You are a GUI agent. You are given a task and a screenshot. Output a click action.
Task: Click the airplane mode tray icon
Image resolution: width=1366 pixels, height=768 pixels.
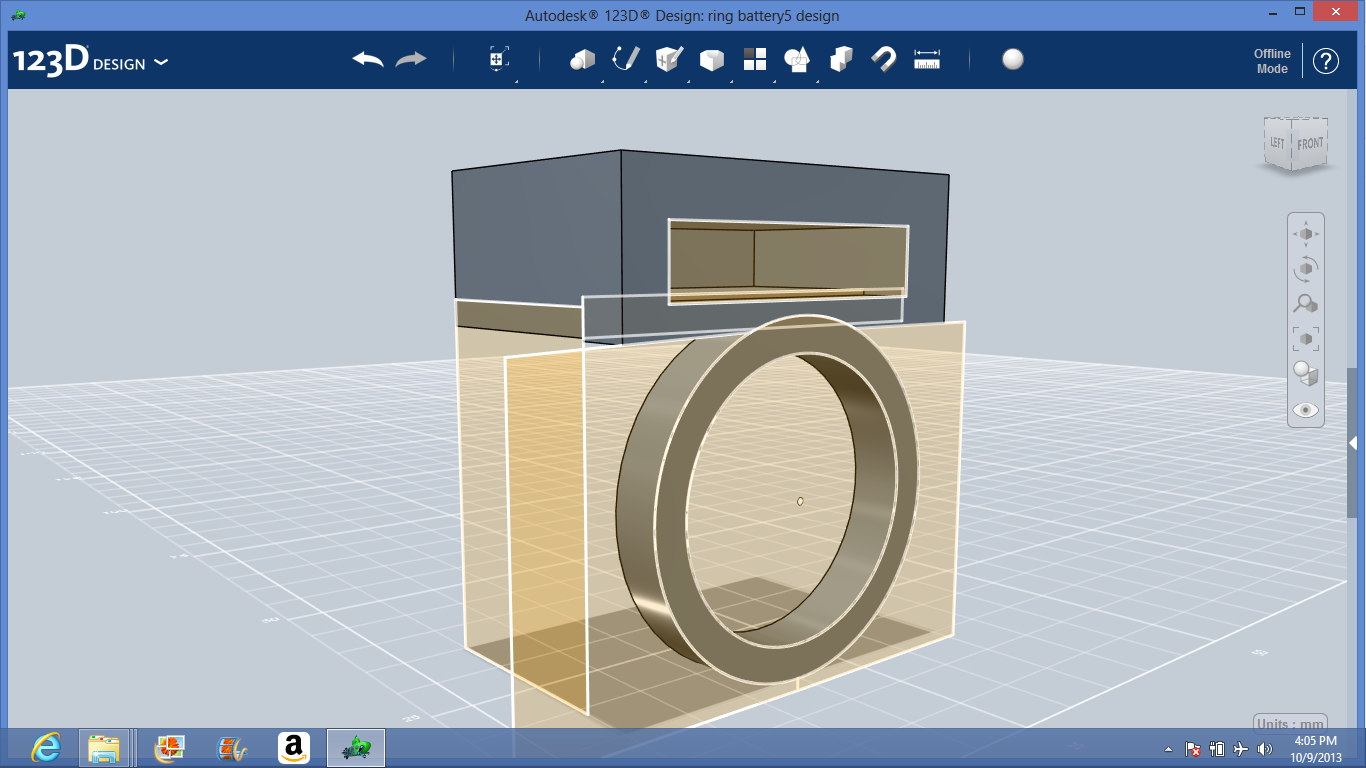click(1241, 749)
